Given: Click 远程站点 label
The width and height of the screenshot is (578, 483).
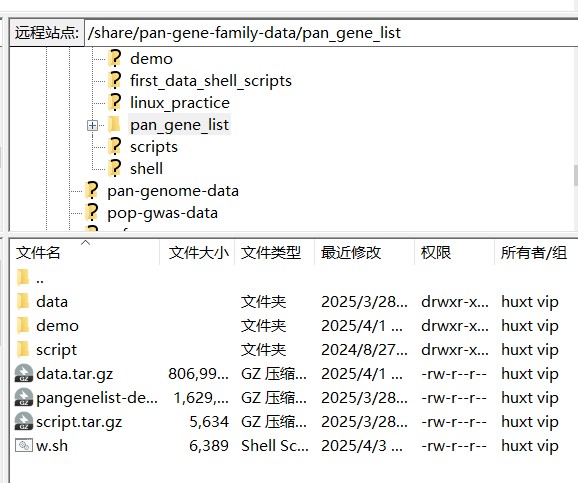Looking at the screenshot, I should 47,33.
